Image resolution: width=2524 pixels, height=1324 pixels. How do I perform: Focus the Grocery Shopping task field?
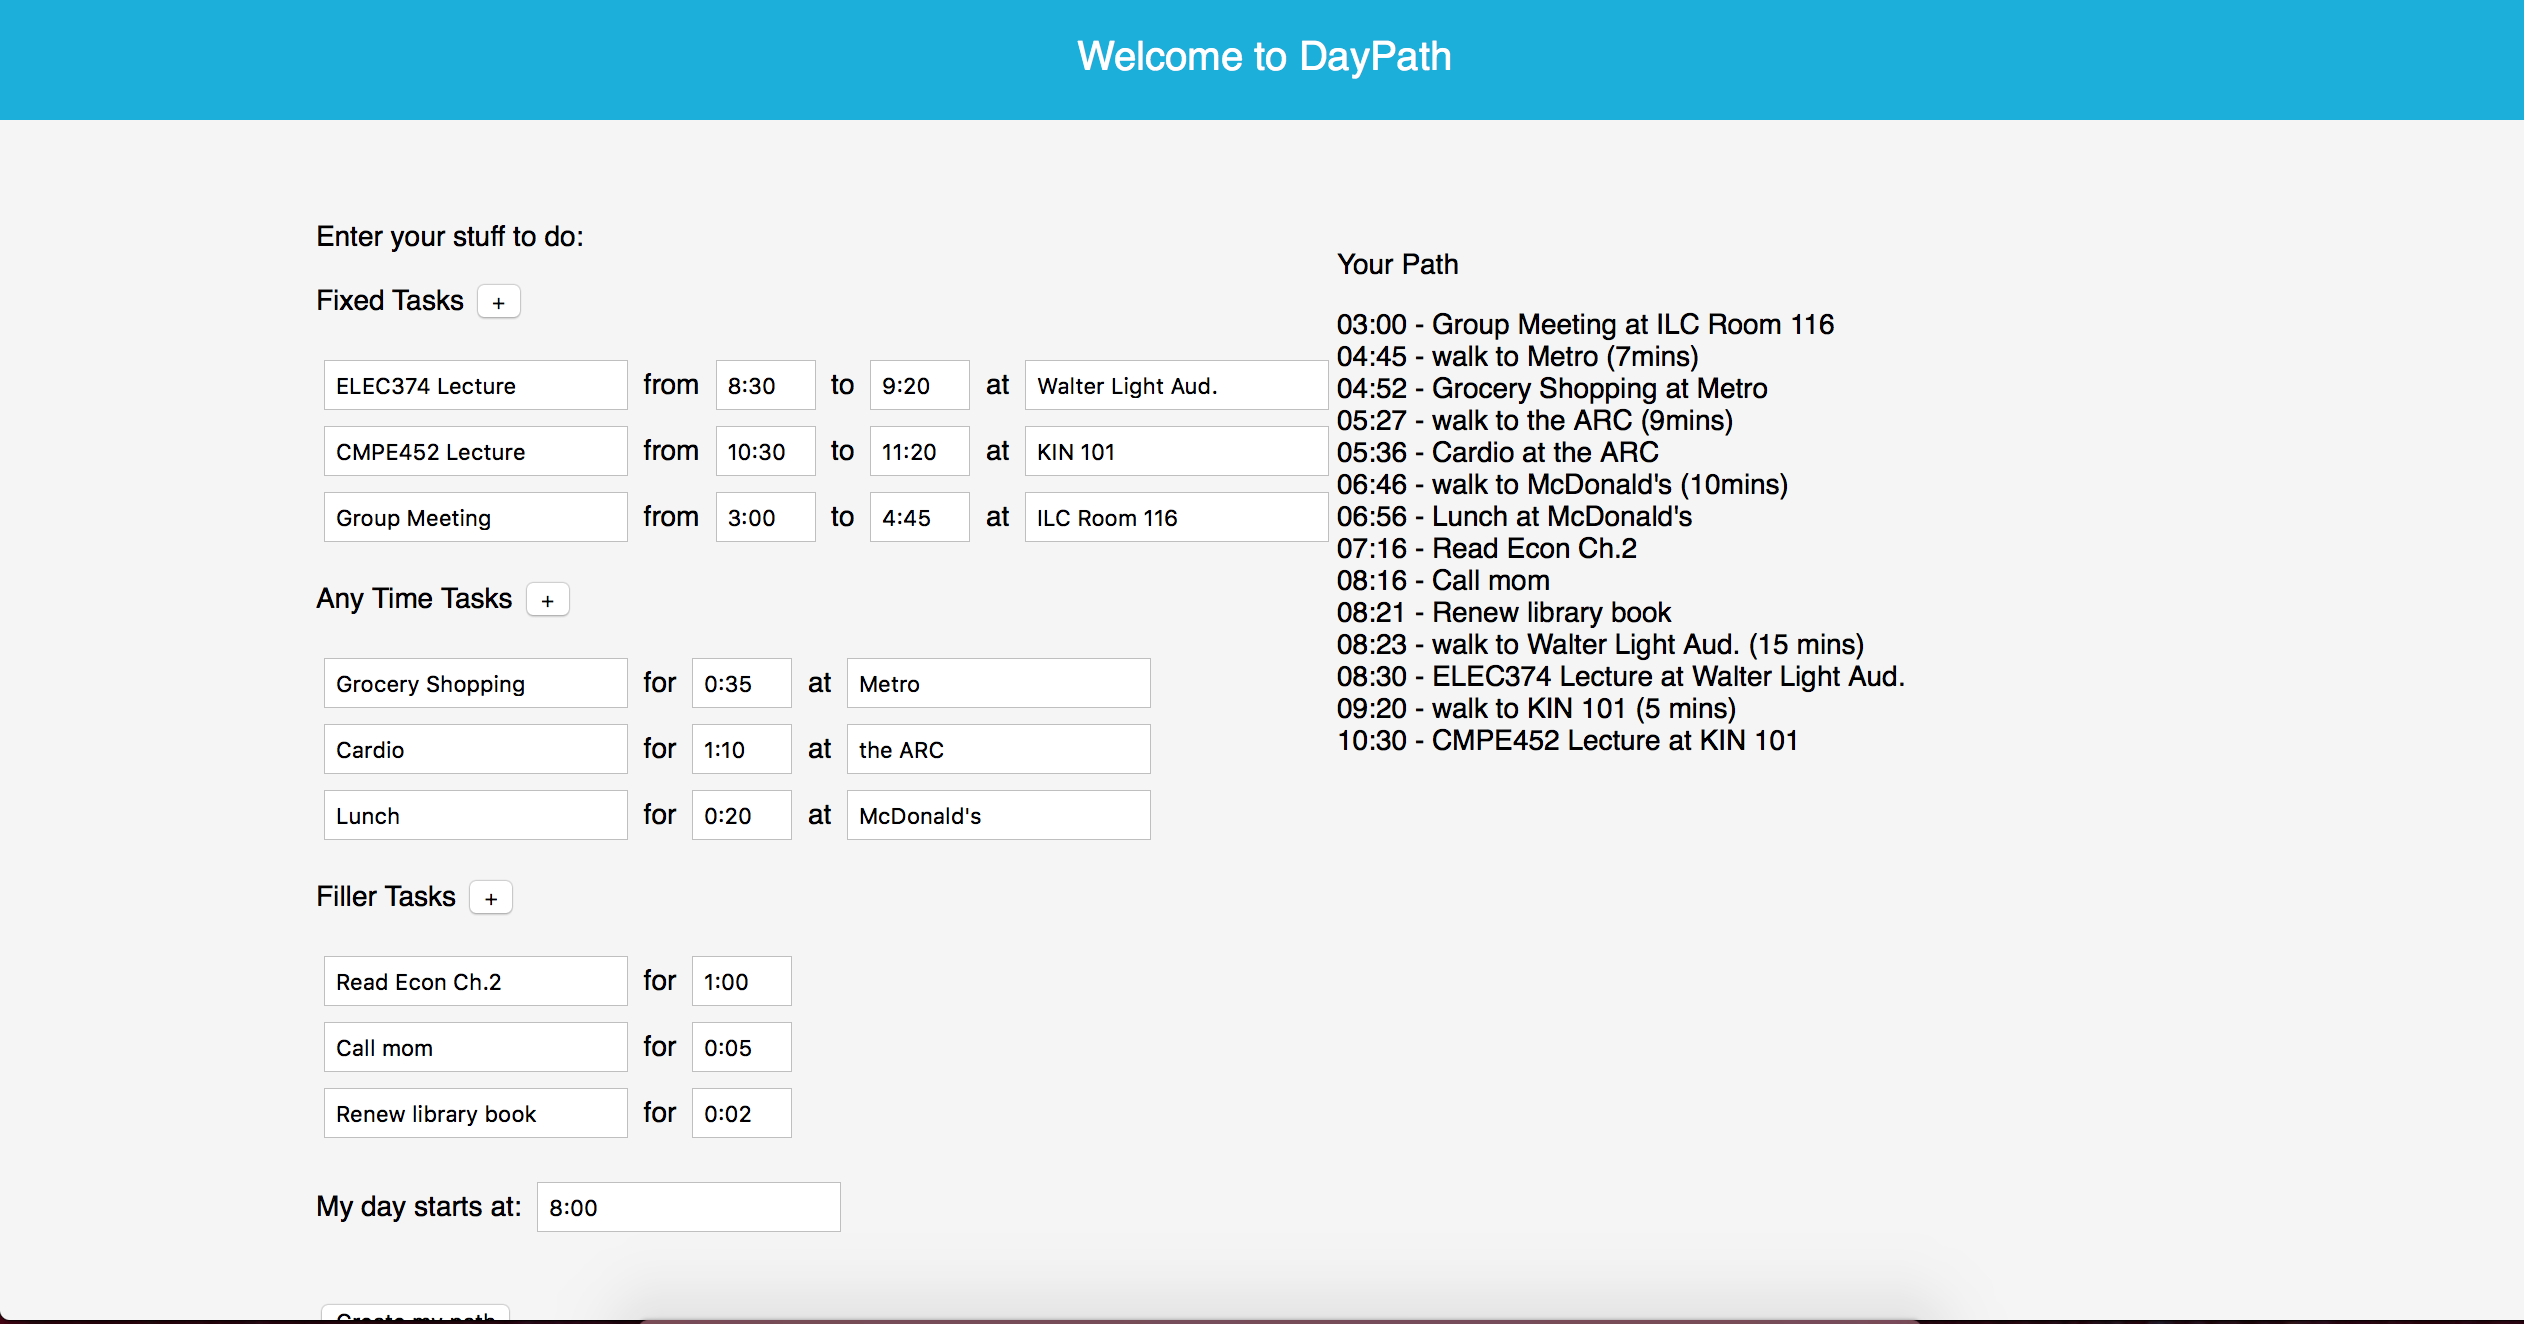(475, 684)
